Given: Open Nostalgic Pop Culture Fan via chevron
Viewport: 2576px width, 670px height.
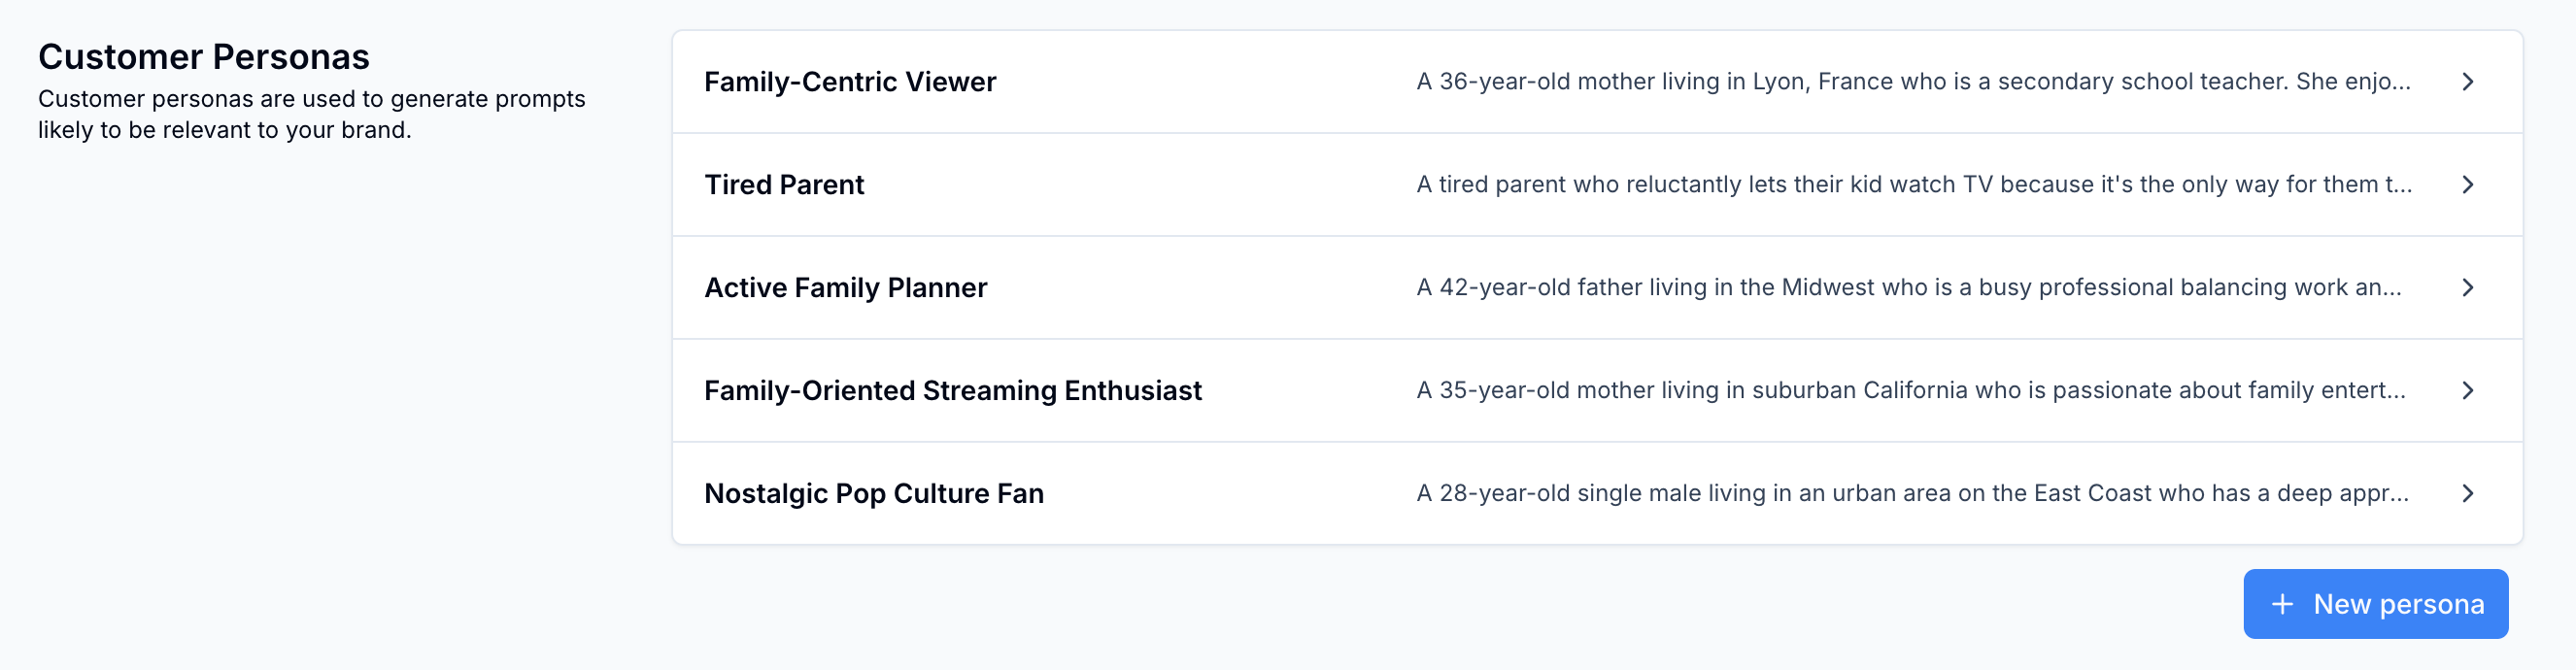Looking at the screenshot, I should [x=2467, y=494].
